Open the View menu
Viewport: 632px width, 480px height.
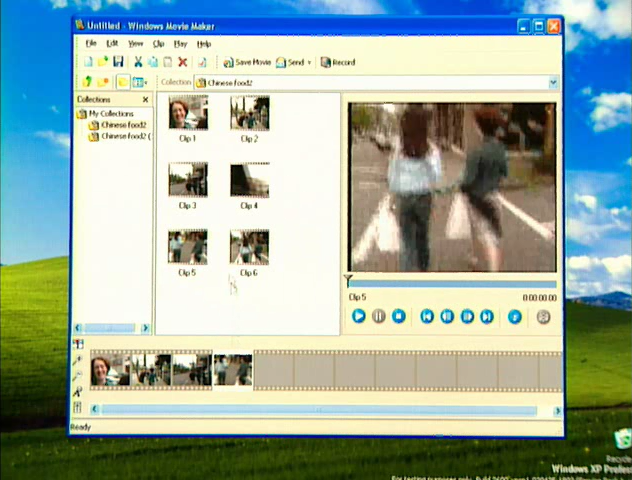click(135, 44)
